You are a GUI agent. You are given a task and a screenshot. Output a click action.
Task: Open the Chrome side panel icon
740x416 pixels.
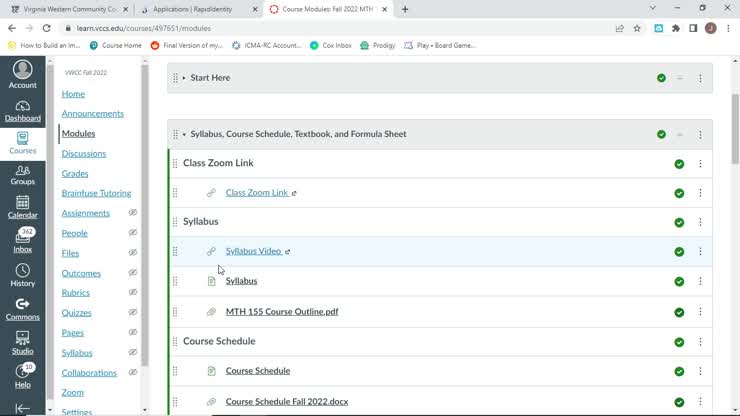[x=693, y=28]
